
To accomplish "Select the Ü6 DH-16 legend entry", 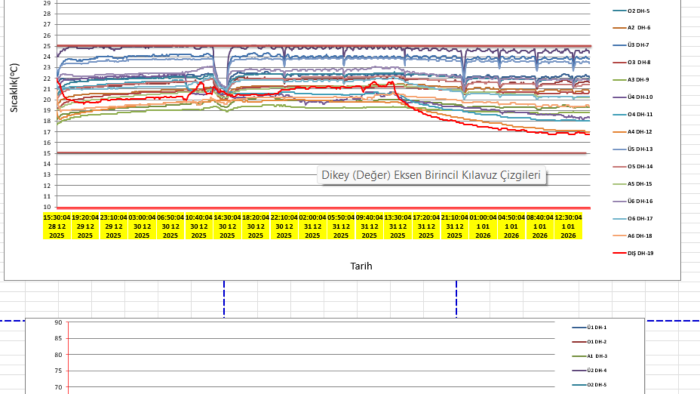I will [x=633, y=201].
